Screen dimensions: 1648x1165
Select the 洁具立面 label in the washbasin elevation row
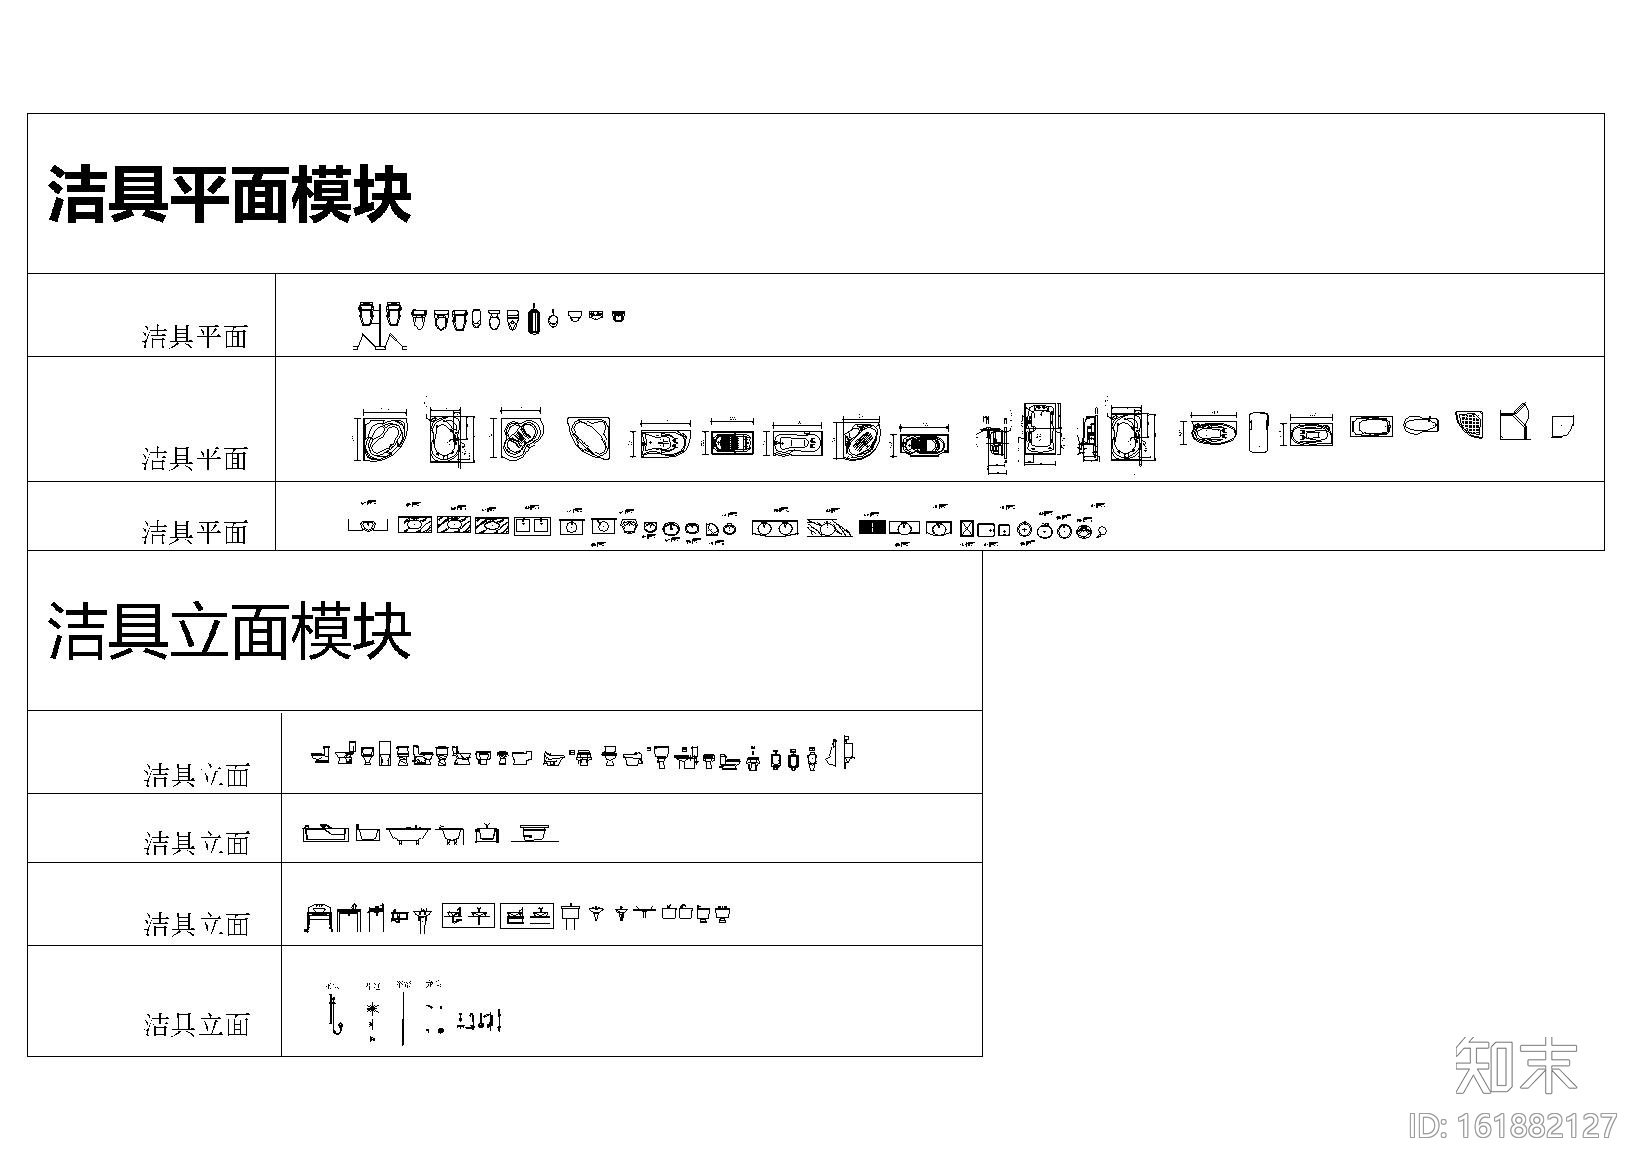click(x=196, y=924)
